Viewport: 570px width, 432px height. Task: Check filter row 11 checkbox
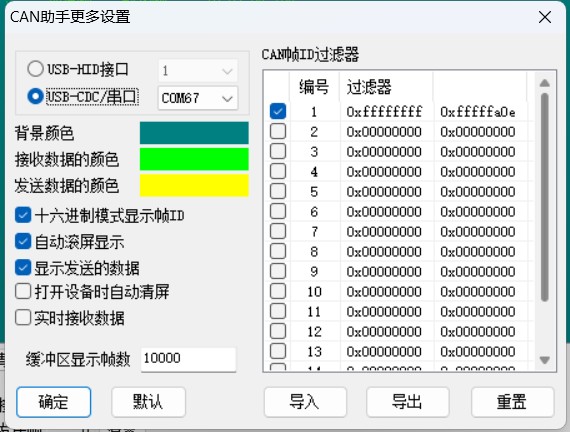[278, 311]
